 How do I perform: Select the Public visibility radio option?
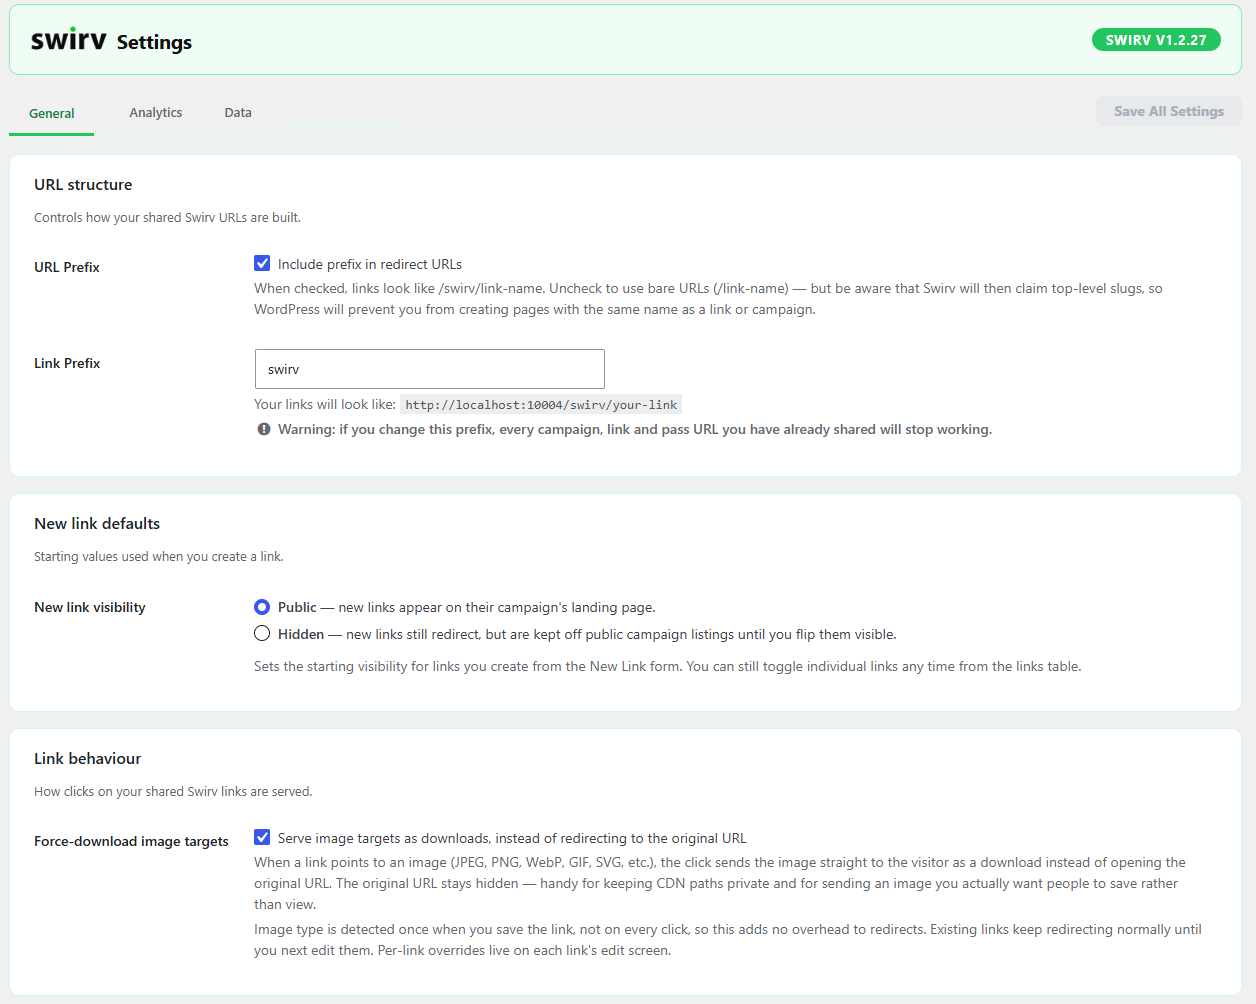262,607
